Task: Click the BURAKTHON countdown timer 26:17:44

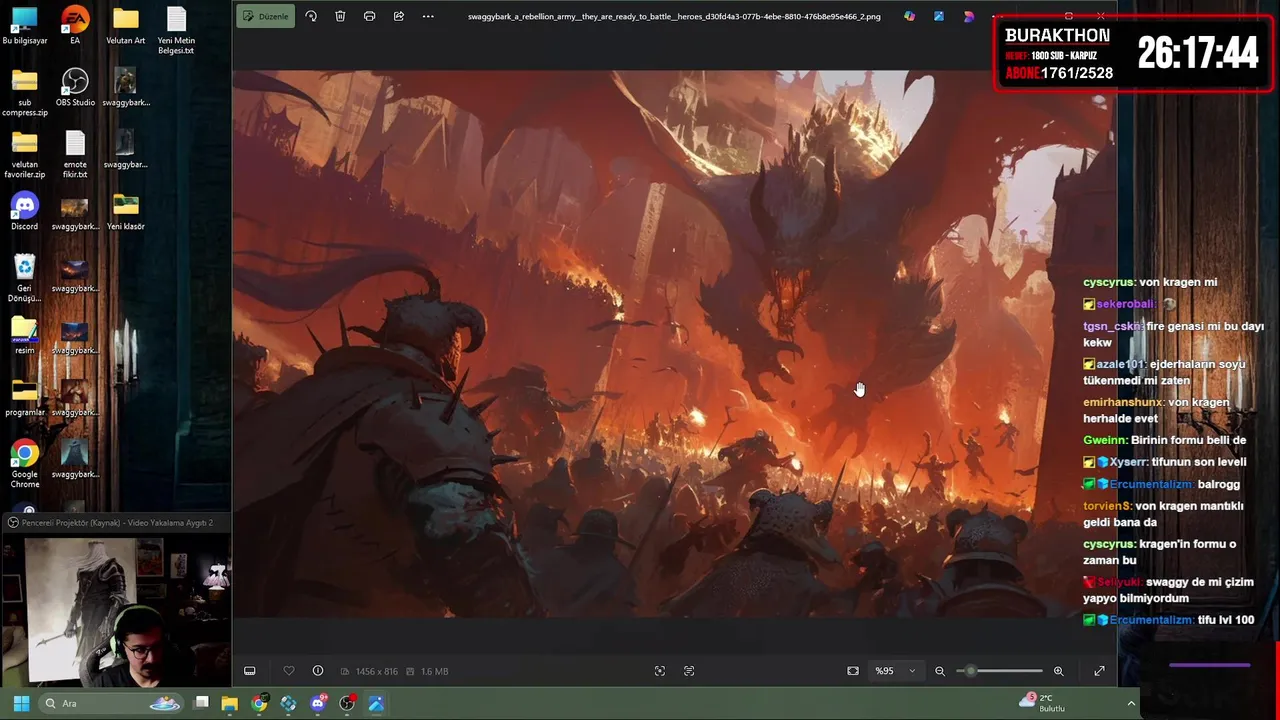Action: click(1197, 53)
